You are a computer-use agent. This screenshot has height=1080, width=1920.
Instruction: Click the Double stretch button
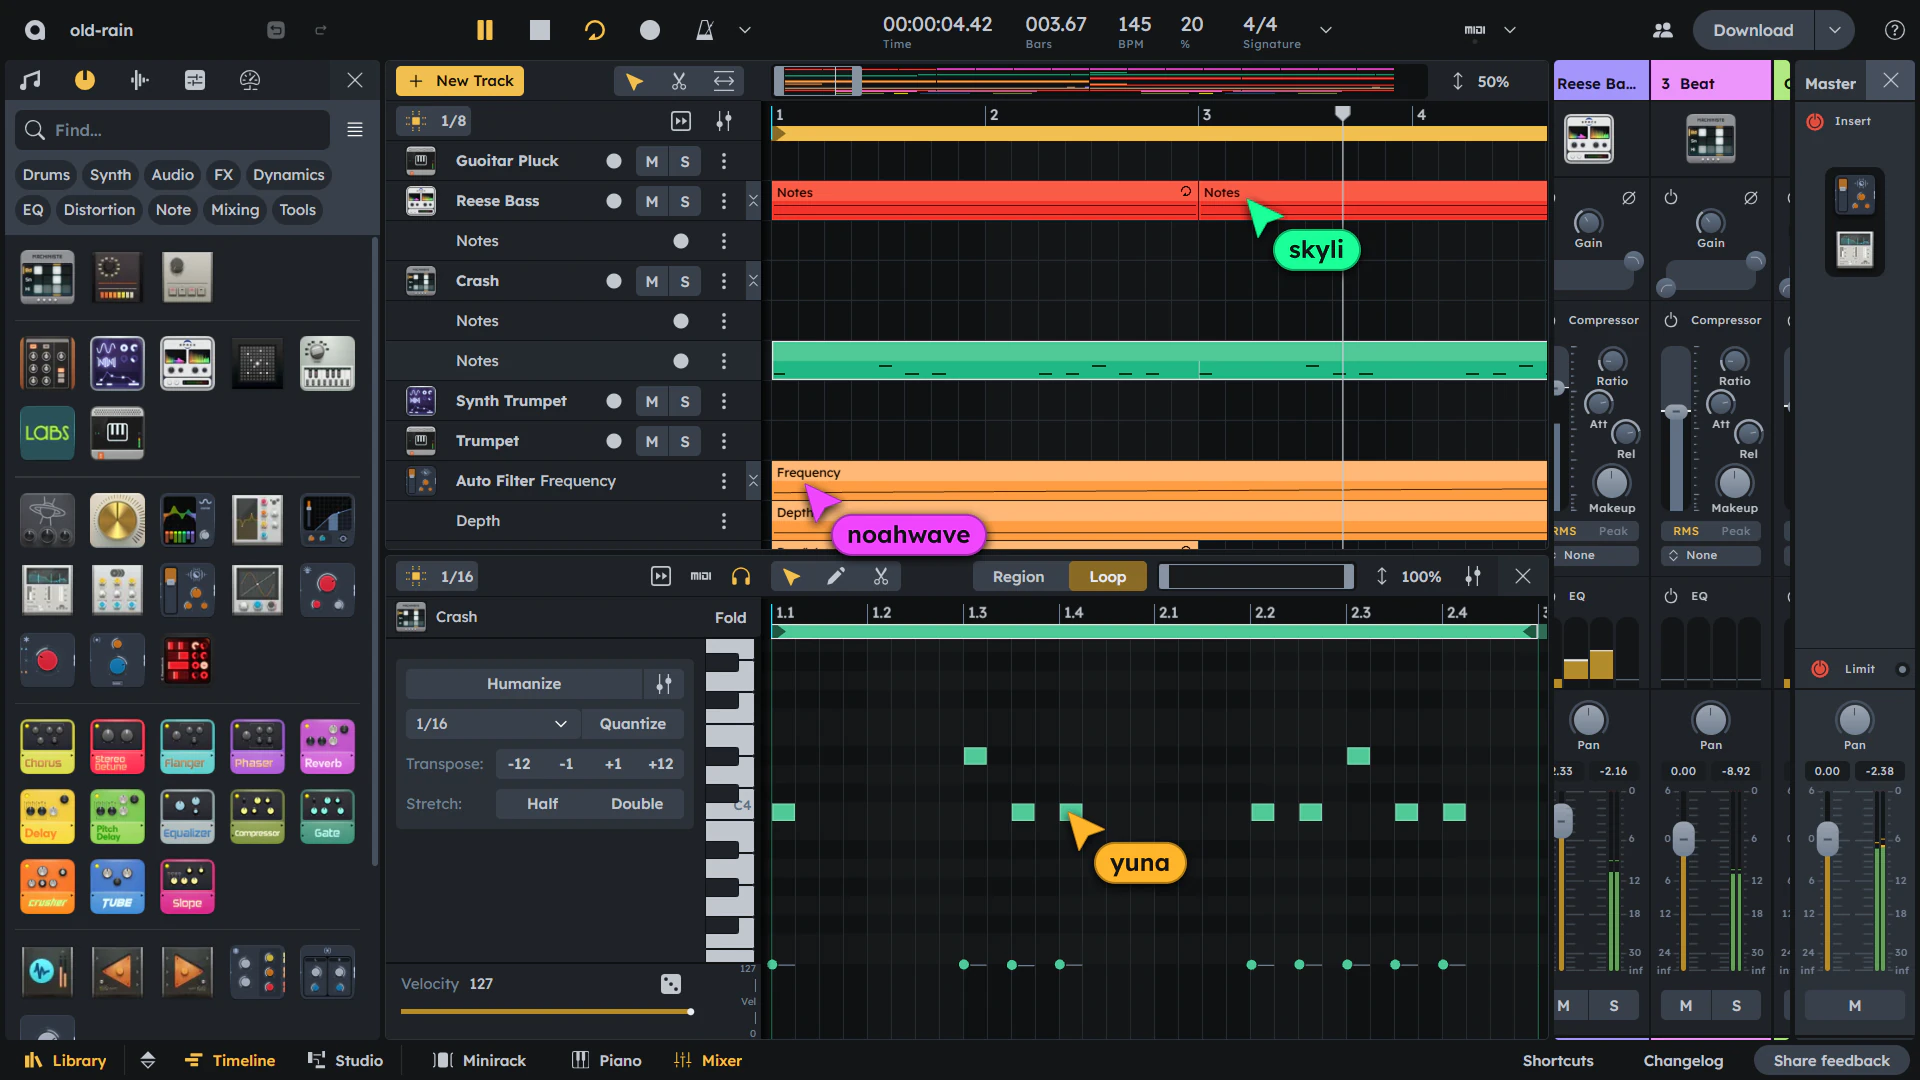(637, 804)
